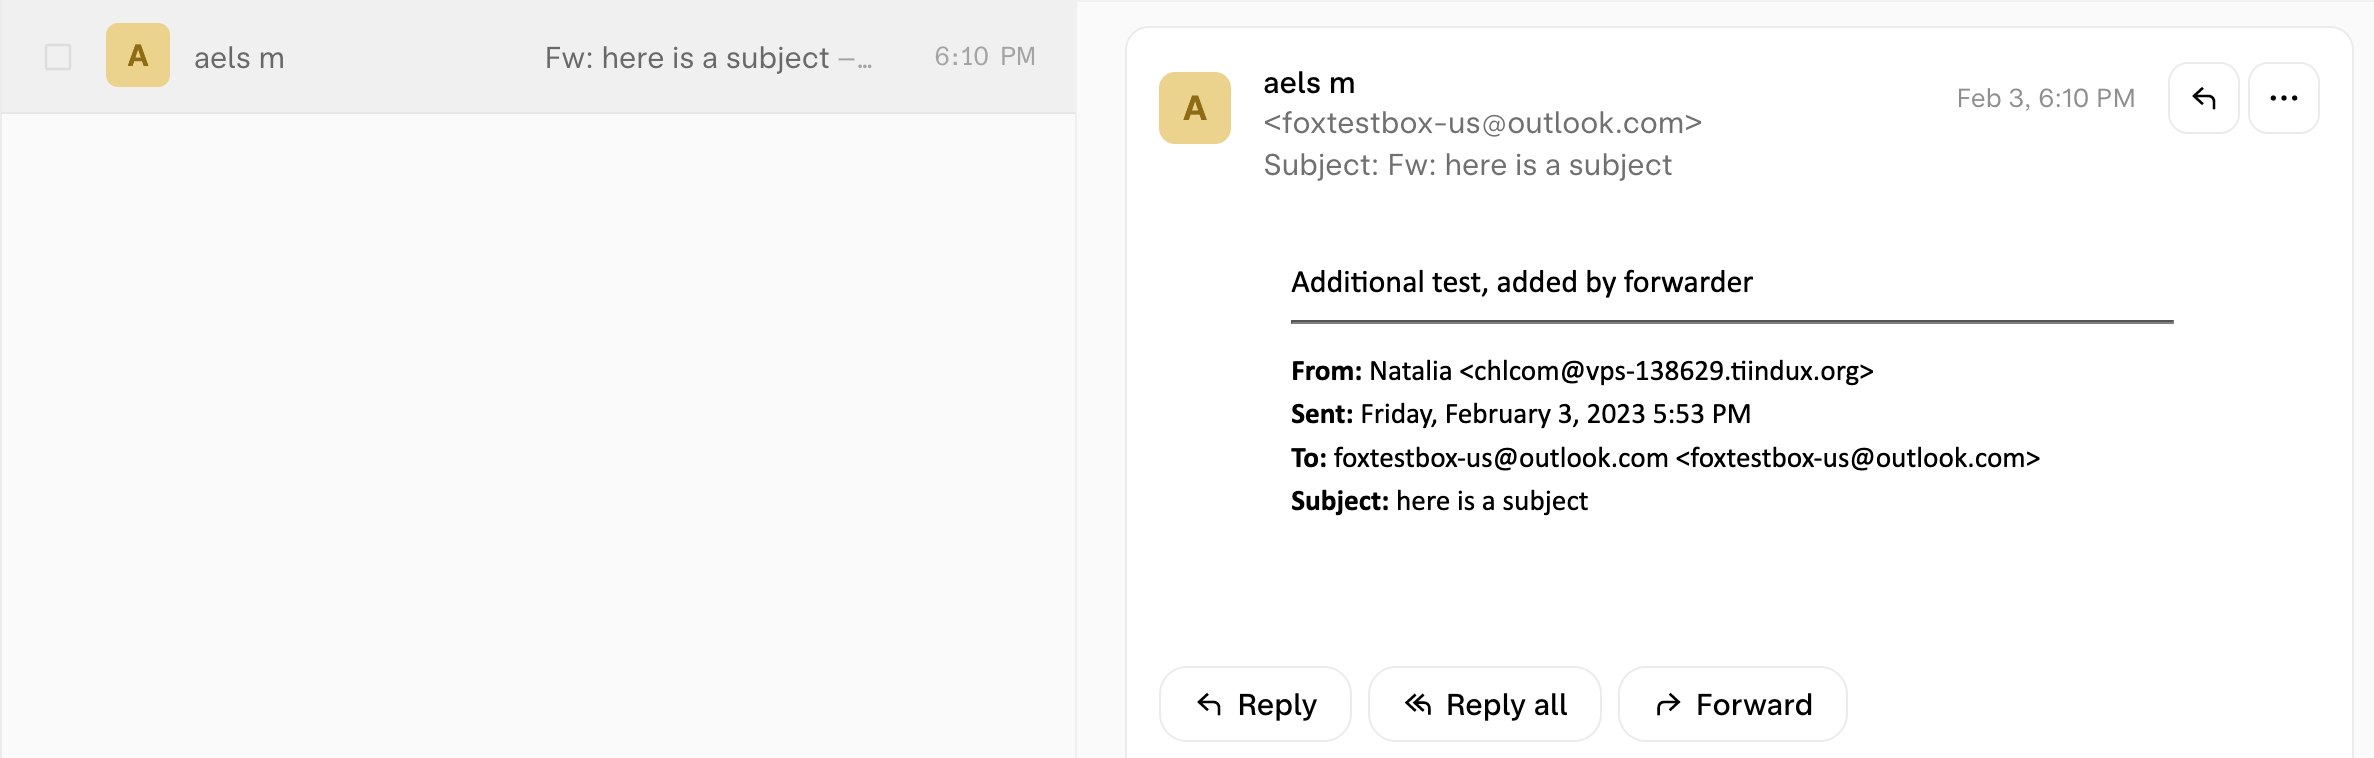2374x758 pixels.
Task: Open the three-dot more options menu
Action: coord(2283,98)
